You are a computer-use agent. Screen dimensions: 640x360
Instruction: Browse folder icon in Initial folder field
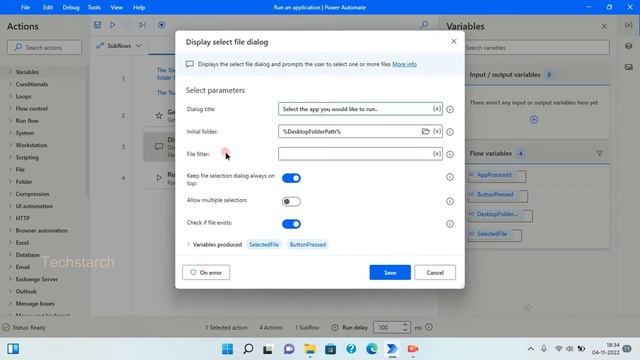425,131
